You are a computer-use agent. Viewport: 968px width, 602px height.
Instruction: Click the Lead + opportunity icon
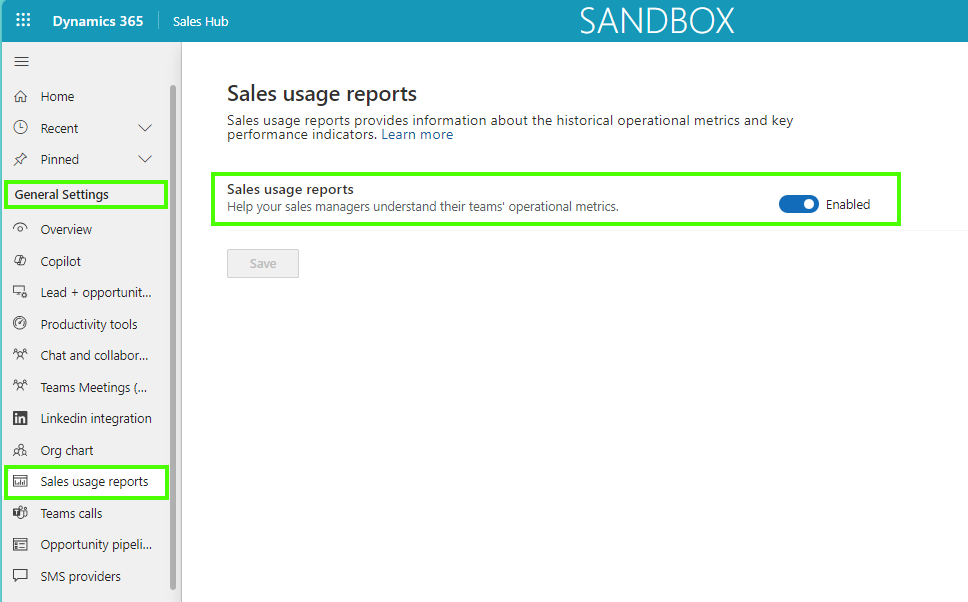tap(20, 292)
